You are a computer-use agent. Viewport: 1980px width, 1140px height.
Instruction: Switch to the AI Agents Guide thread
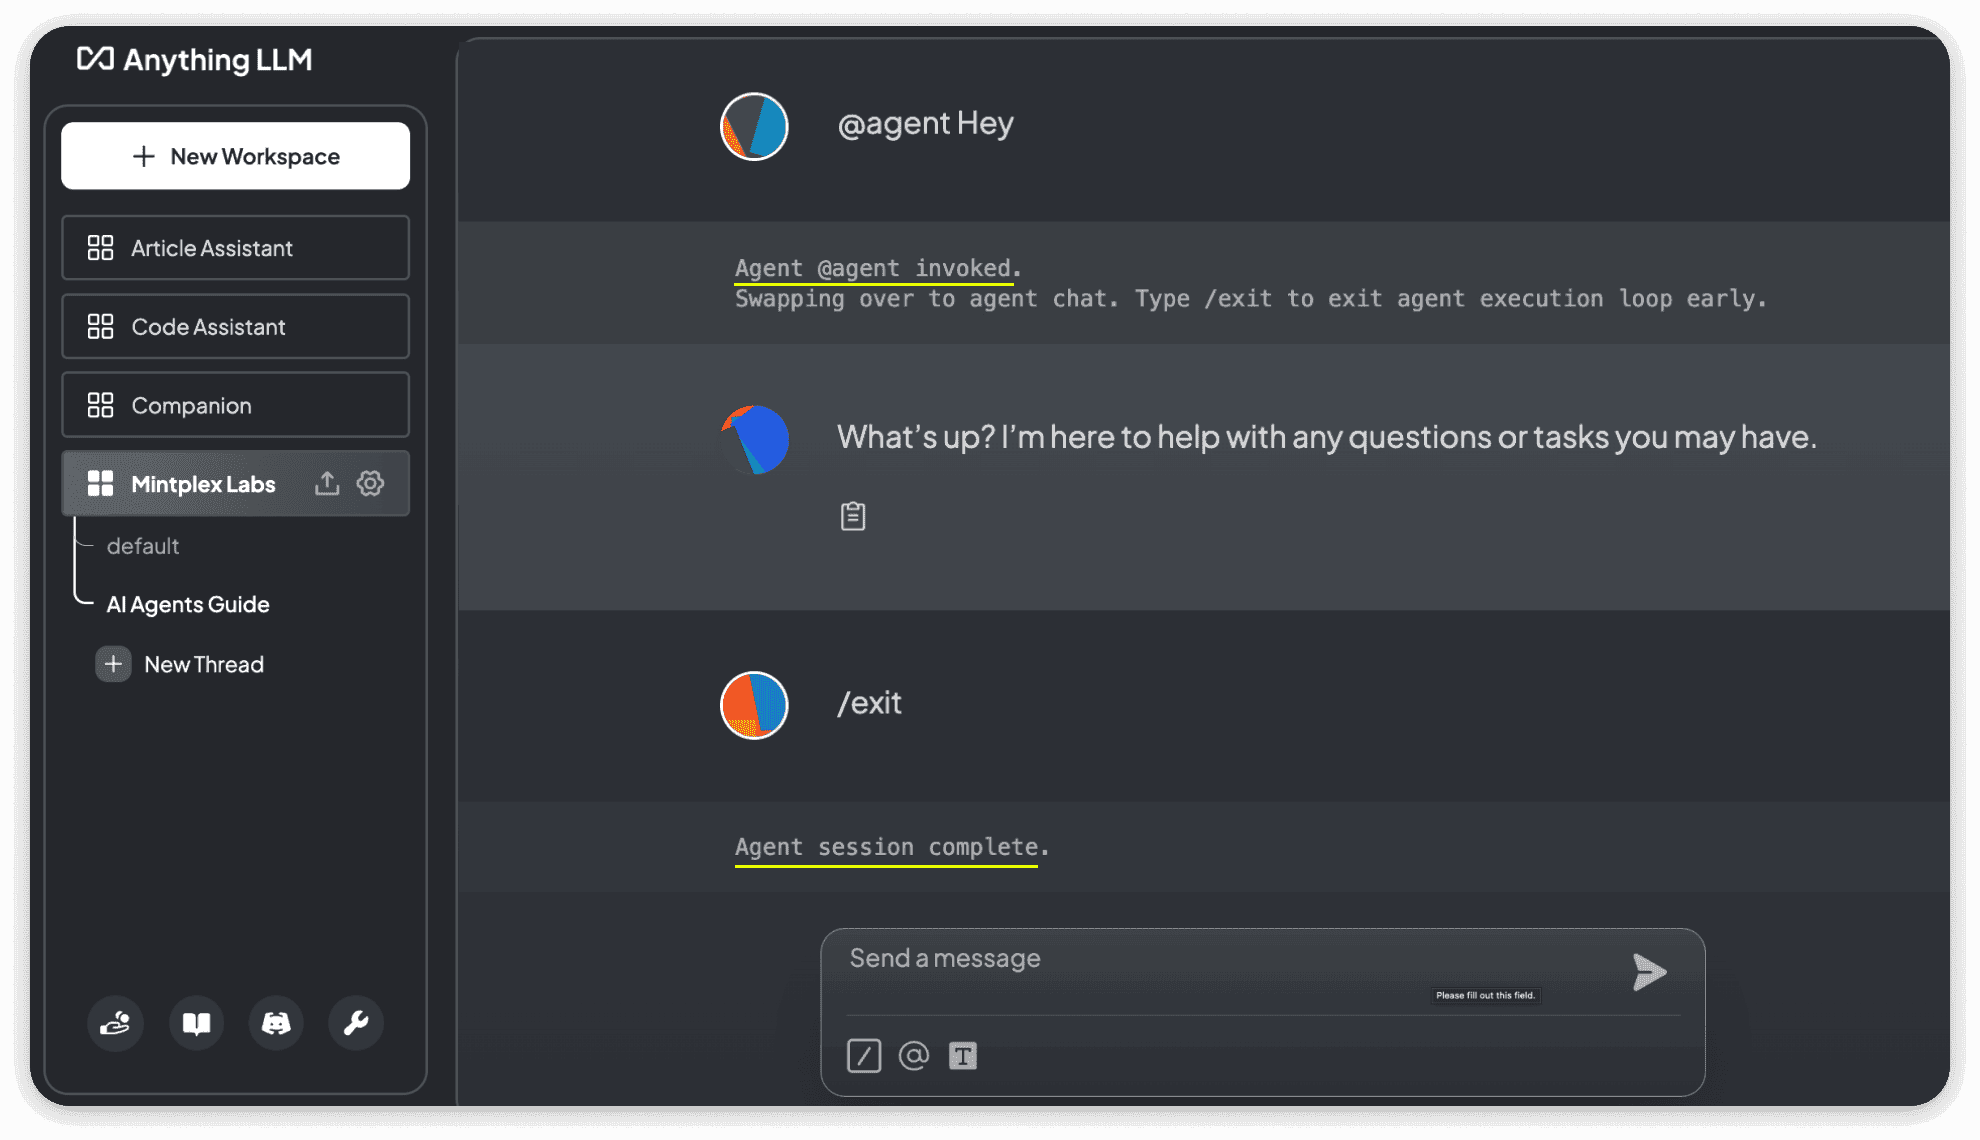(x=188, y=604)
